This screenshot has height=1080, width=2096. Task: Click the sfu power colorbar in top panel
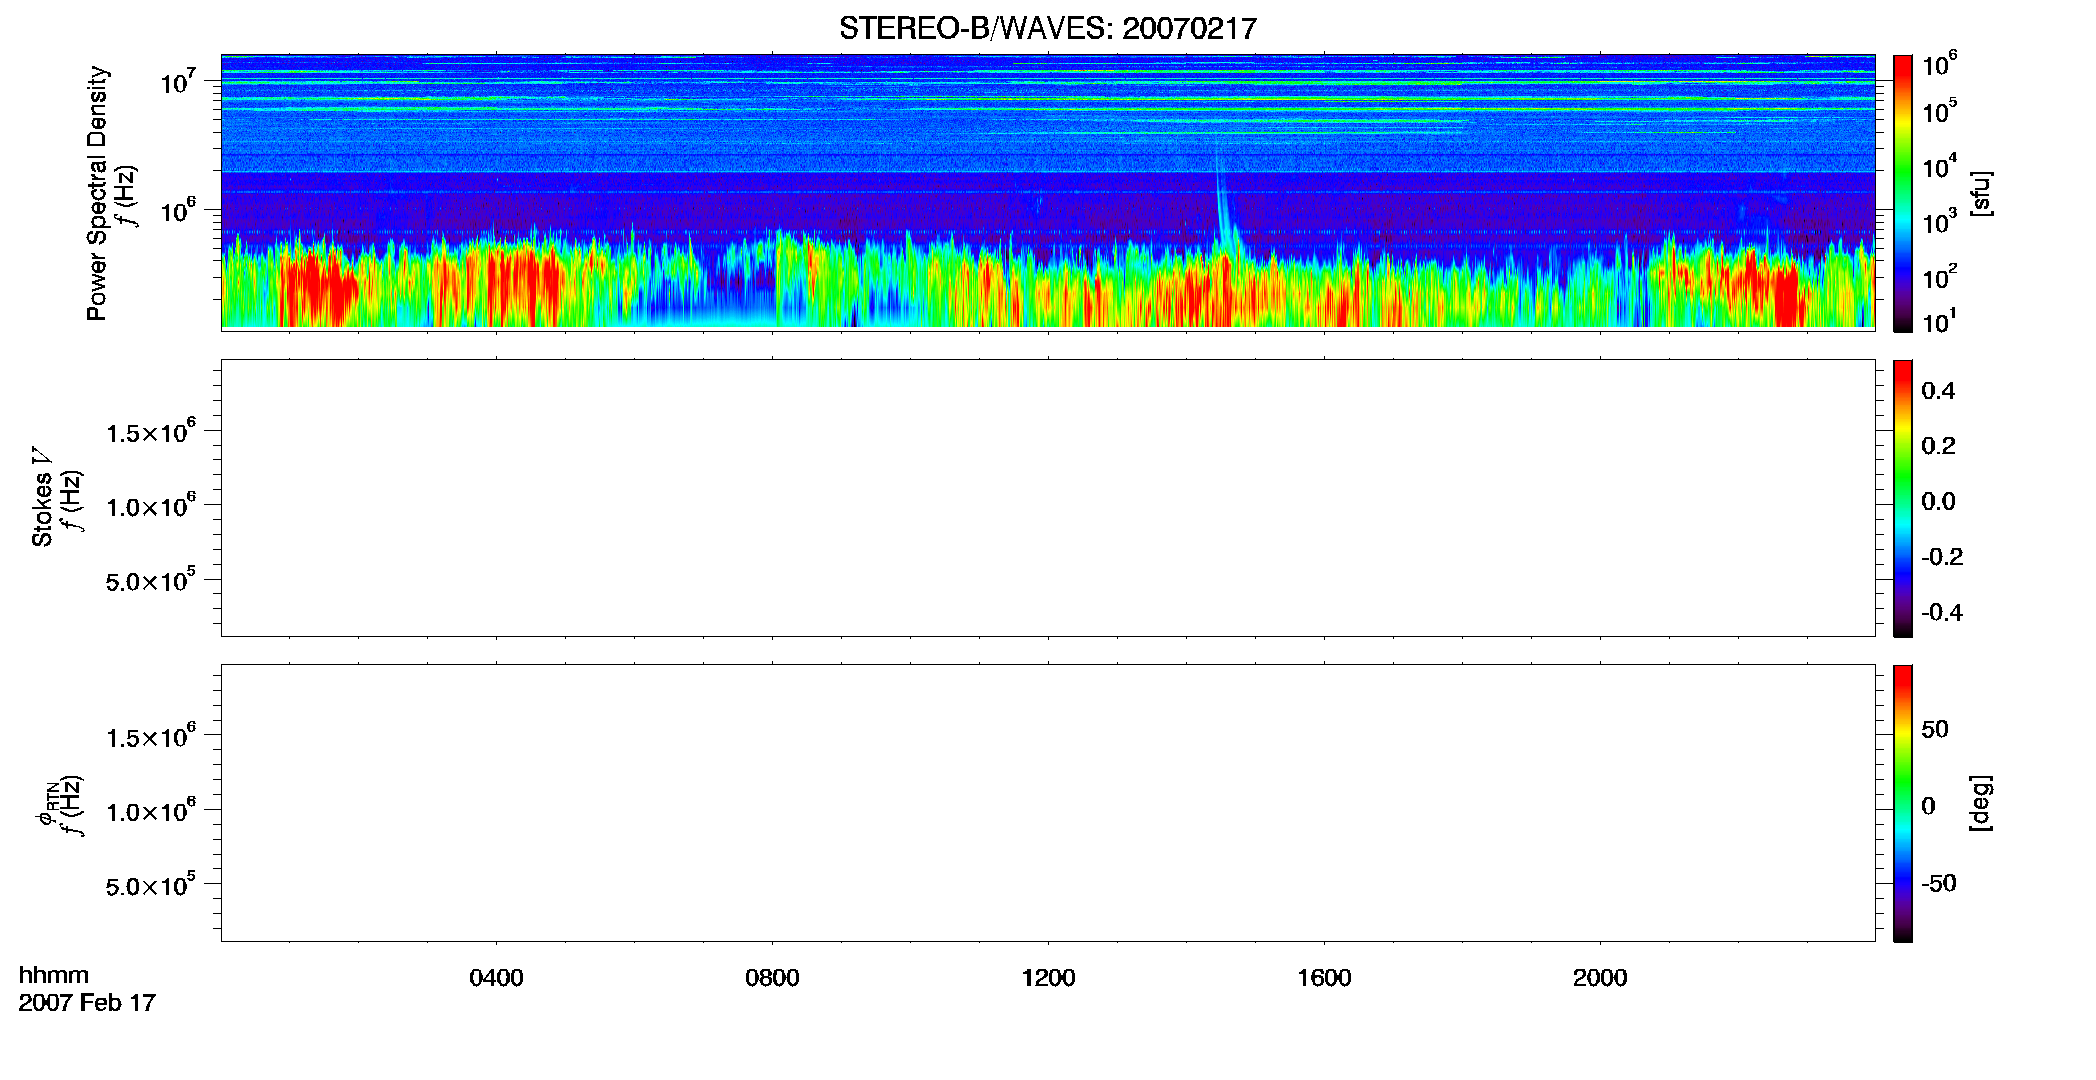click(1902, 193)
